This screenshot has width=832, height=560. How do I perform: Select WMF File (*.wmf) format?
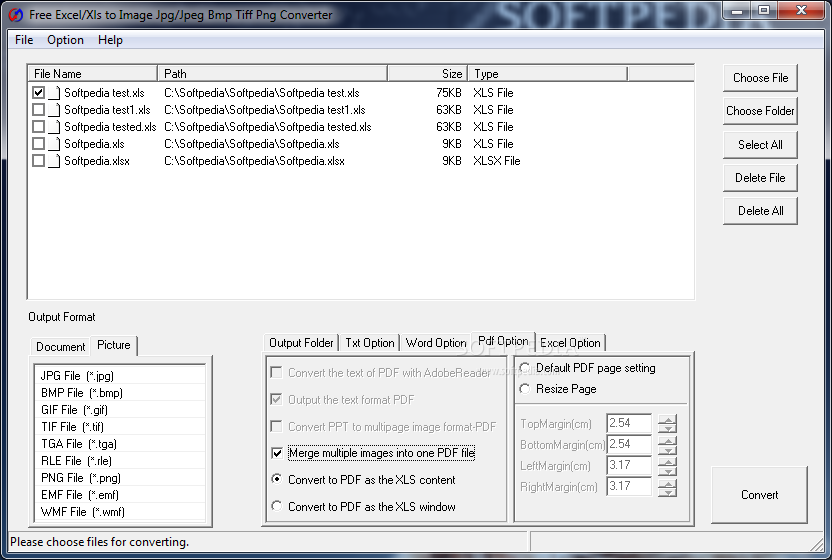[120, 512]
